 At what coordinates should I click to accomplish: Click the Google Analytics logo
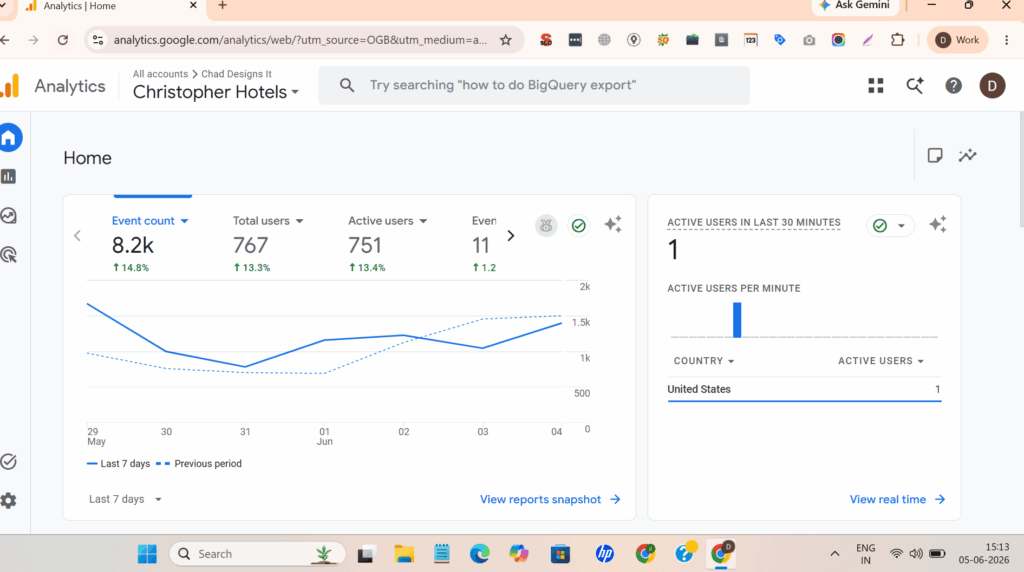click(x=10, y=86)
